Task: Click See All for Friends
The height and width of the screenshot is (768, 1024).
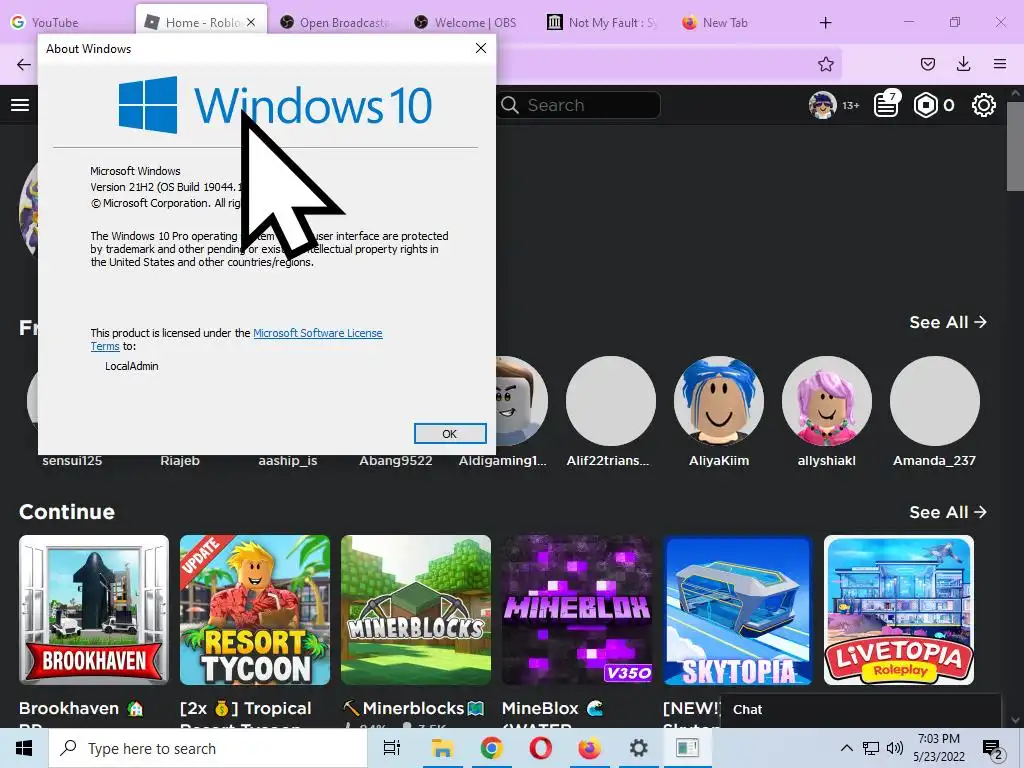Action: pos(948,322)
